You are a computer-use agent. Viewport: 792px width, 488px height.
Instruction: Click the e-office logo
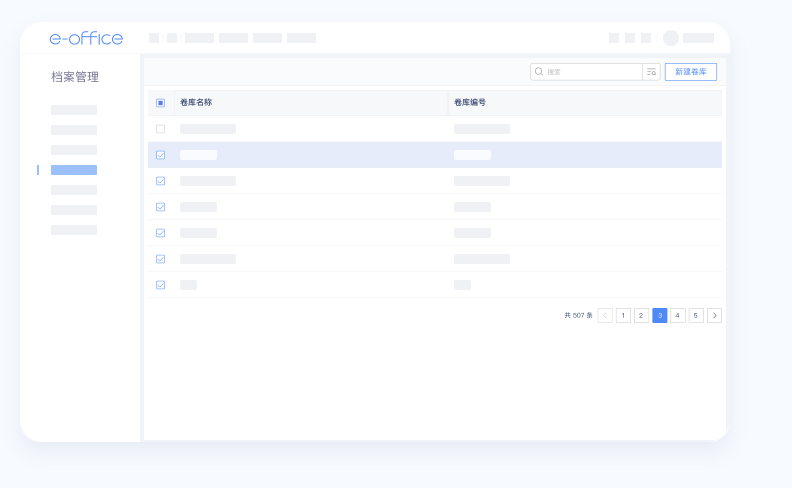pos(86,38)
